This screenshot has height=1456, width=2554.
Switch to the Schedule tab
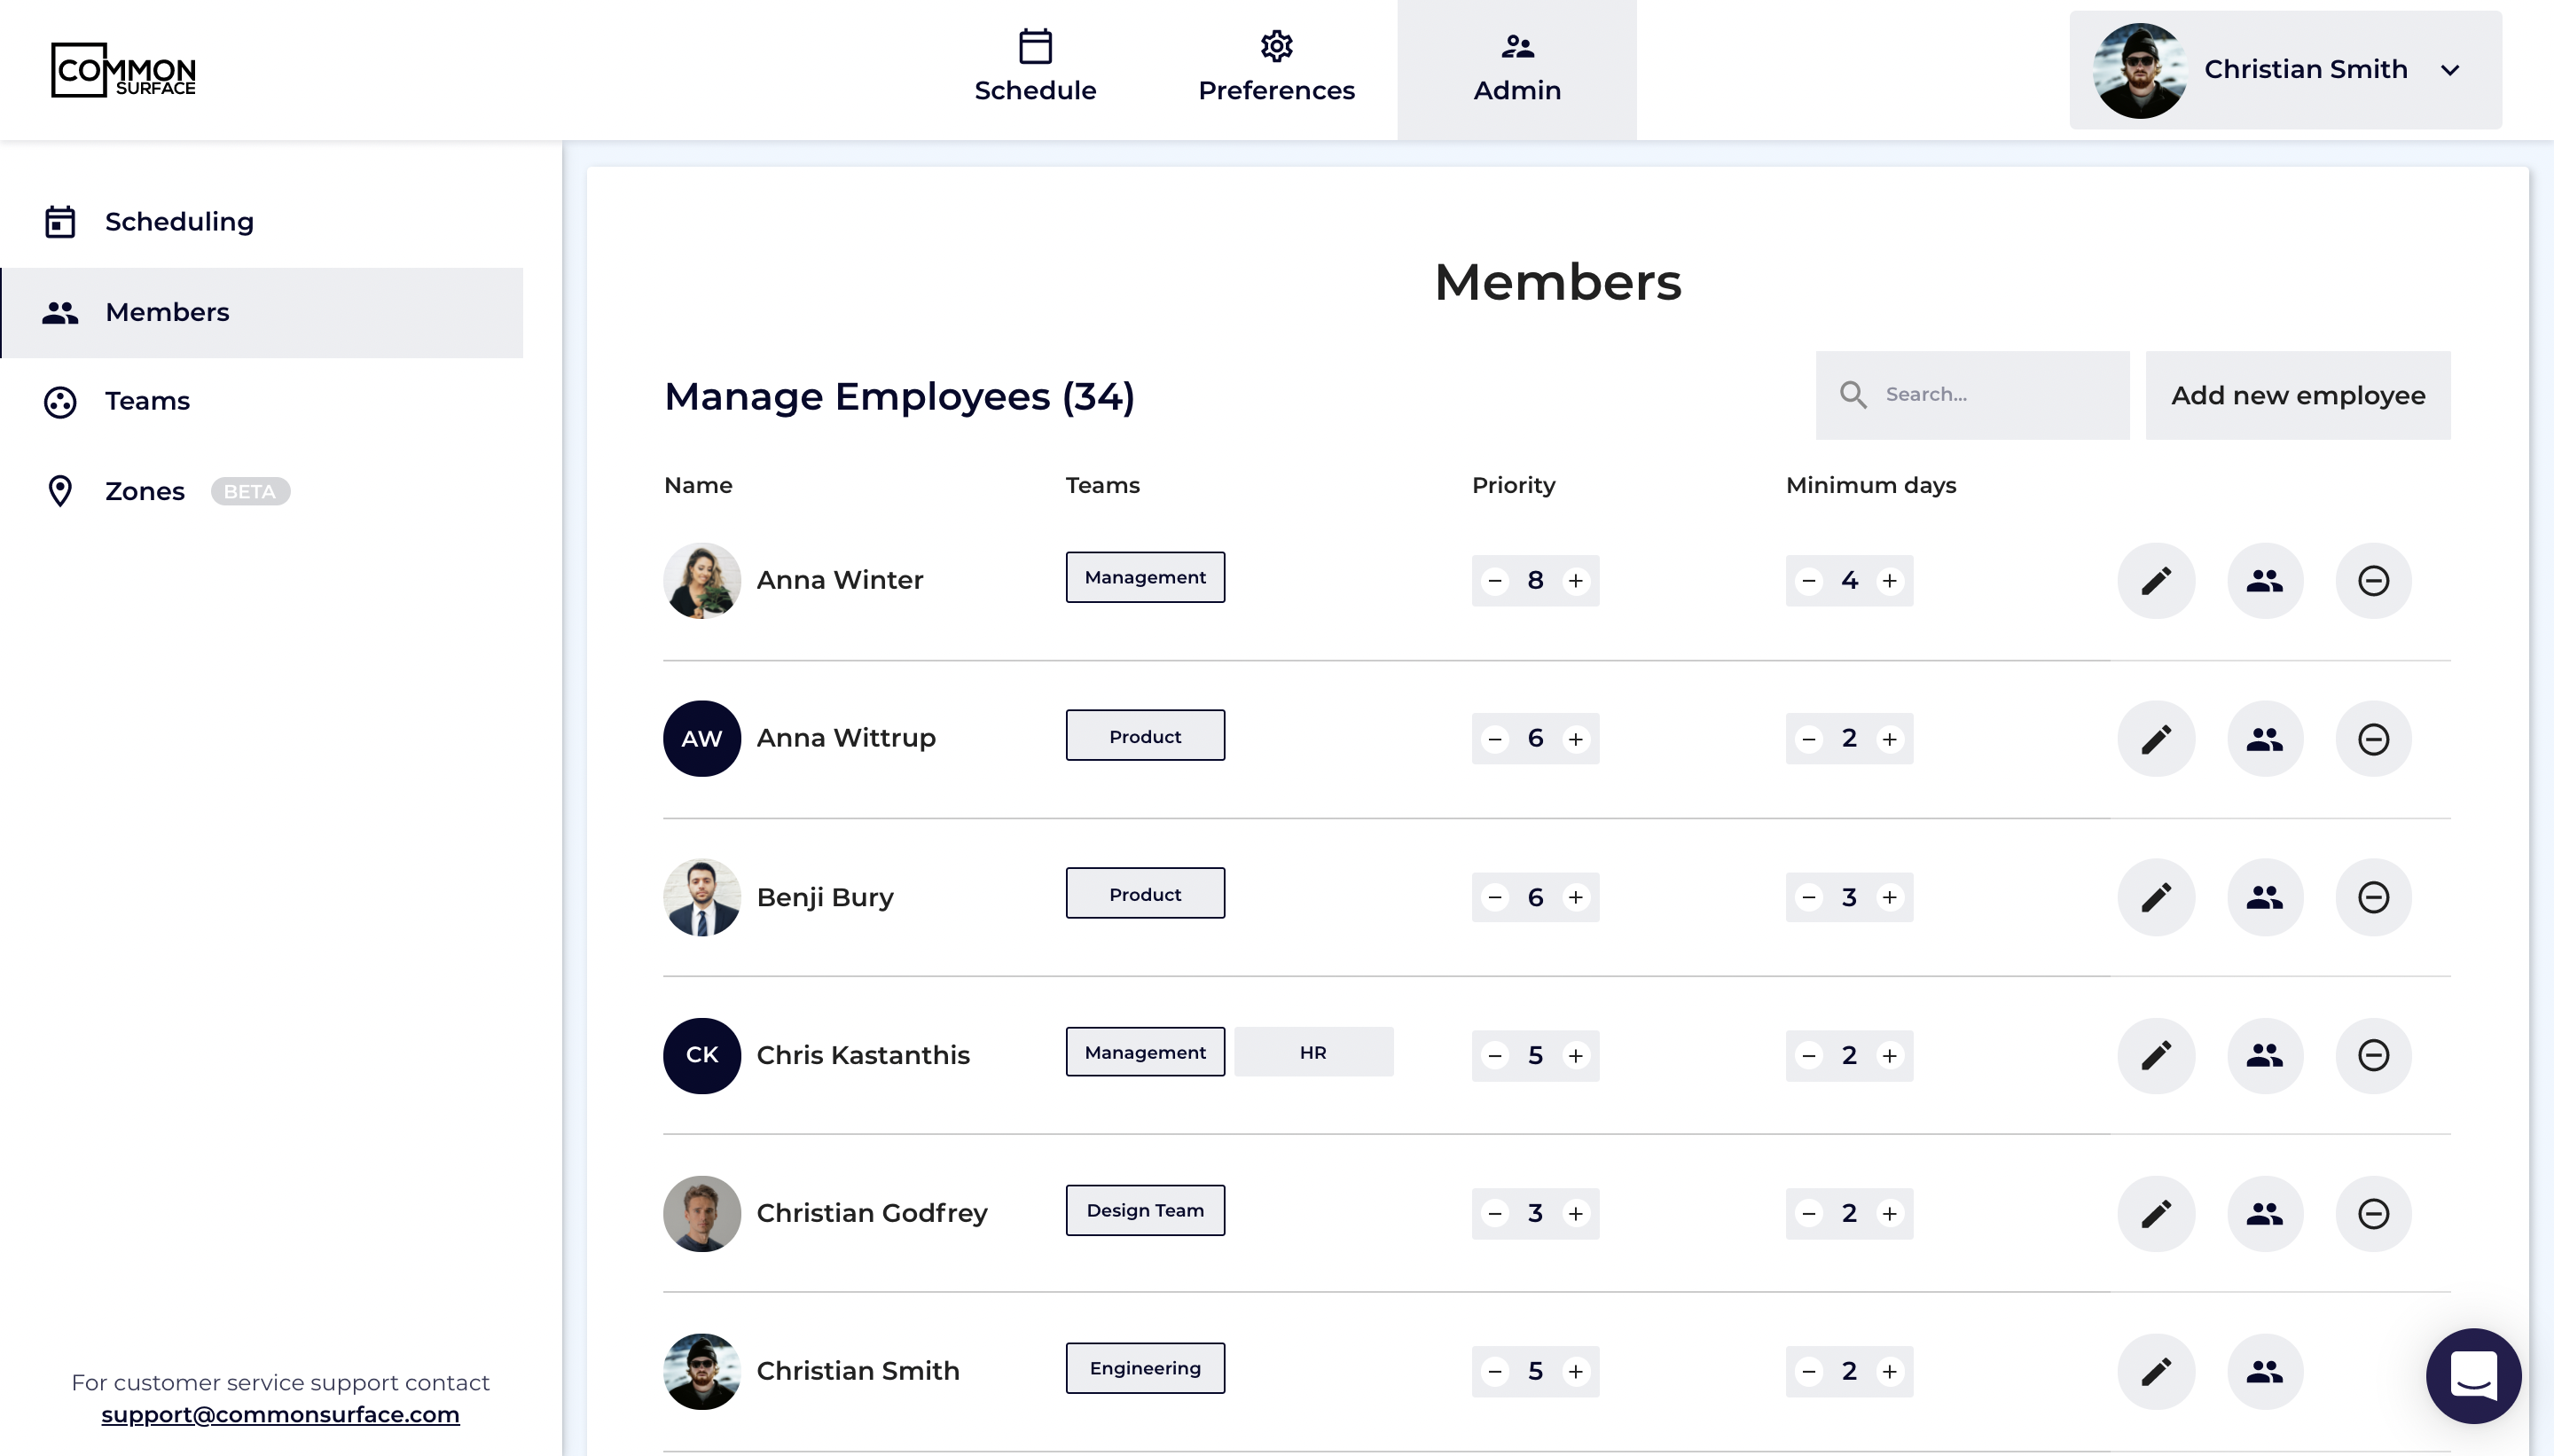(x=1035, y=68)
